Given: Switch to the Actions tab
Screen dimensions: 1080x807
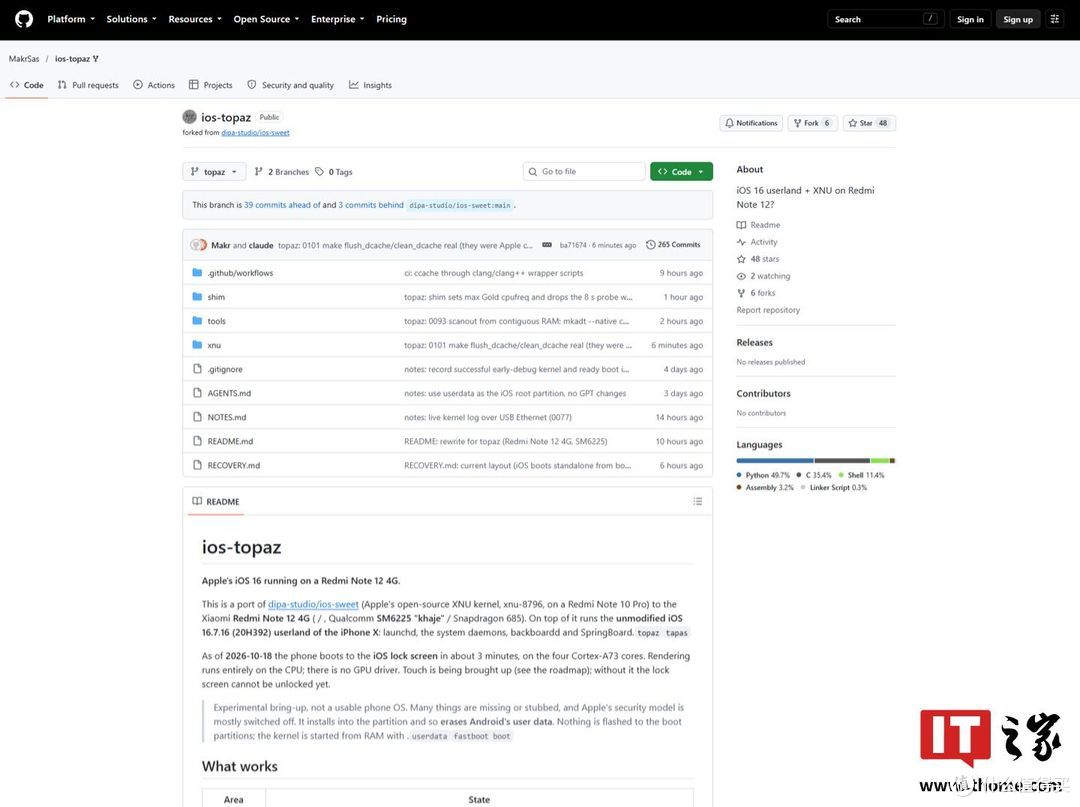Looking at the screenshot, I should (154, 85).
